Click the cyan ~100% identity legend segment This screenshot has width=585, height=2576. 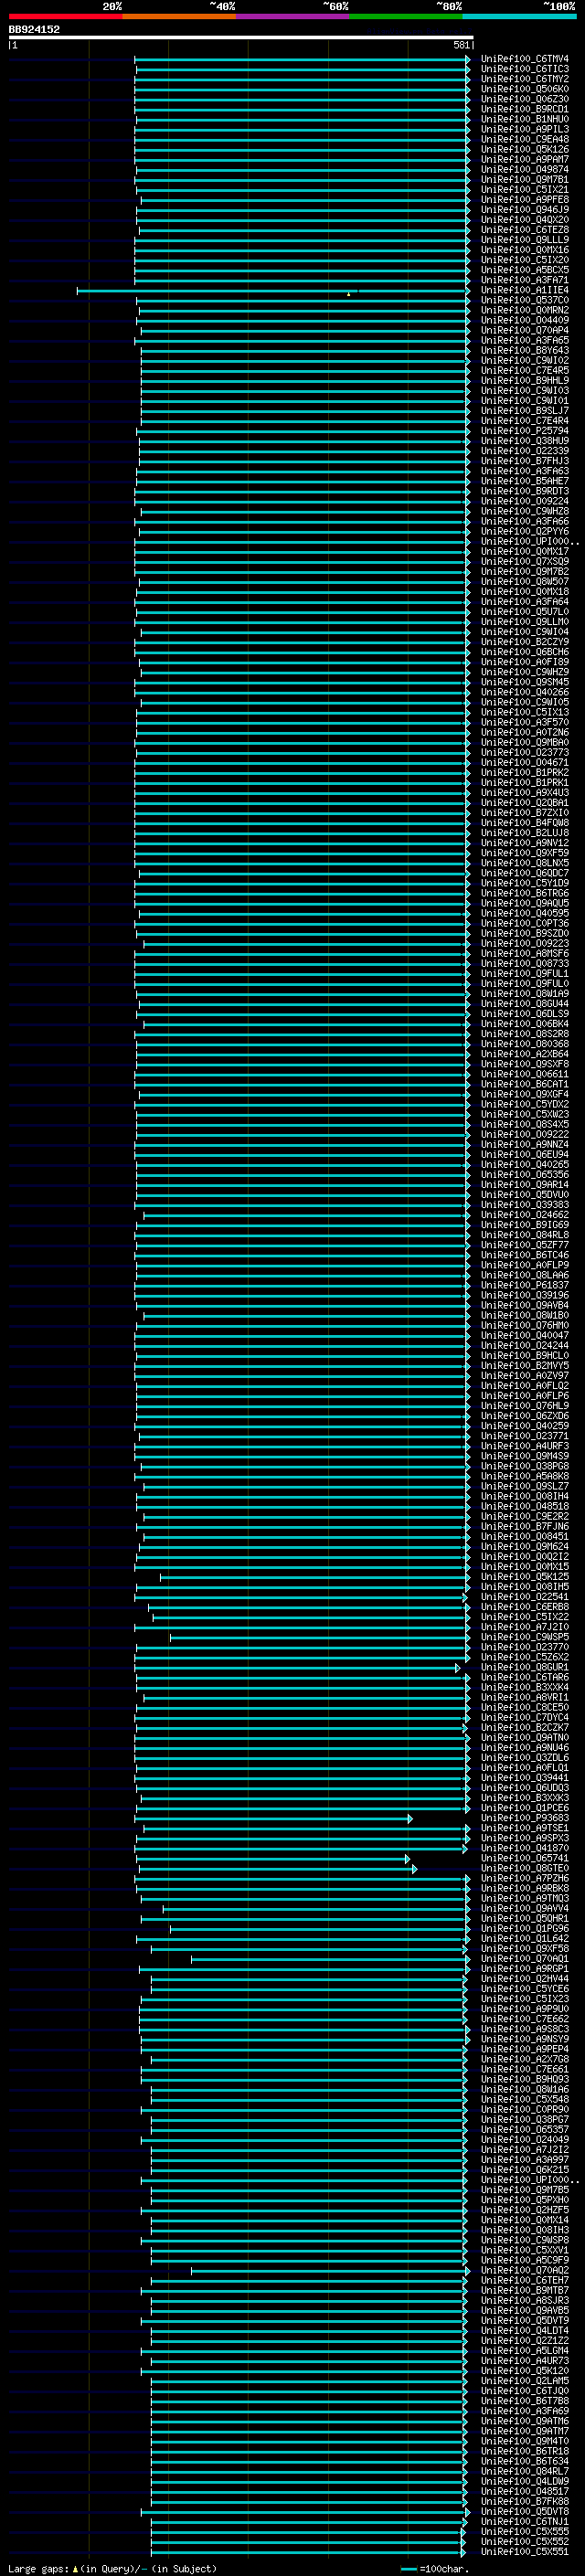[519, 16]
